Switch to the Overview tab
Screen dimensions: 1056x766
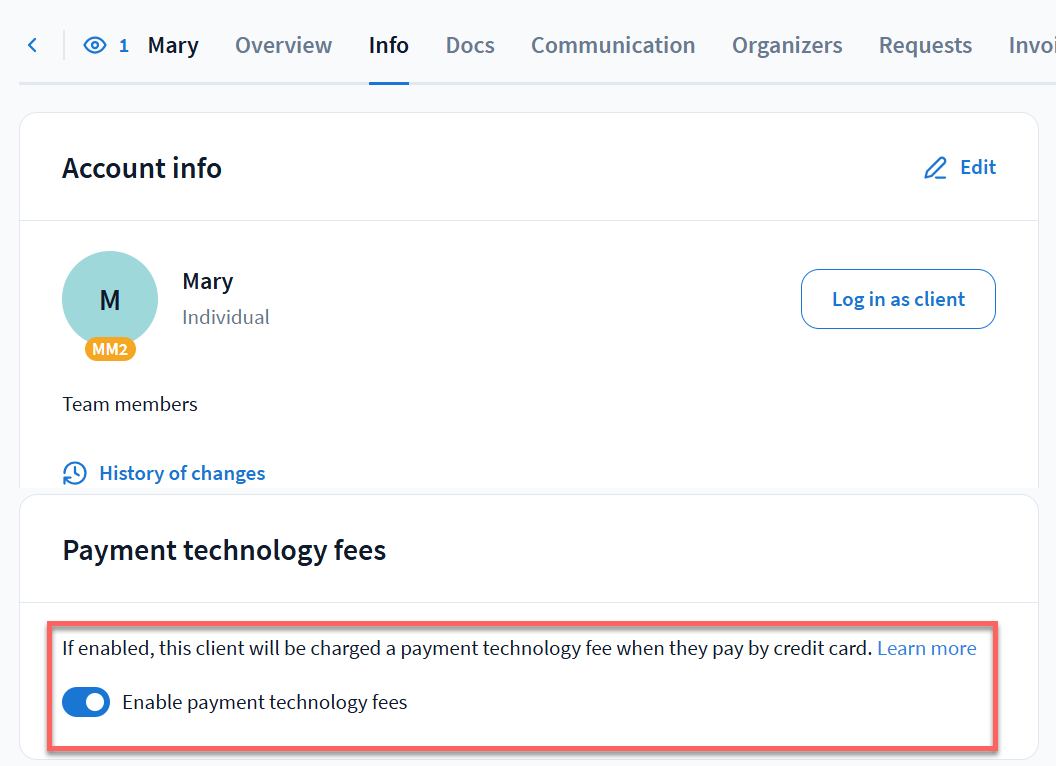283,45
